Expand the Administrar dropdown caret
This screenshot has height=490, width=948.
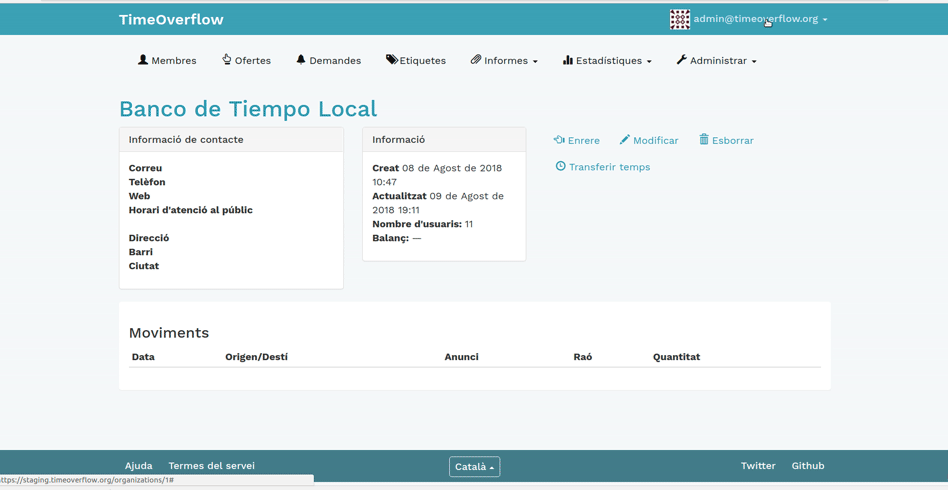(x=754, y=62)
